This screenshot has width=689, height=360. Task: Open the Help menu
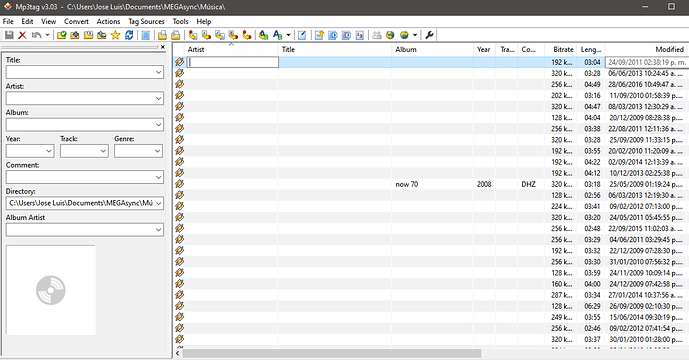tap(203, 21)
